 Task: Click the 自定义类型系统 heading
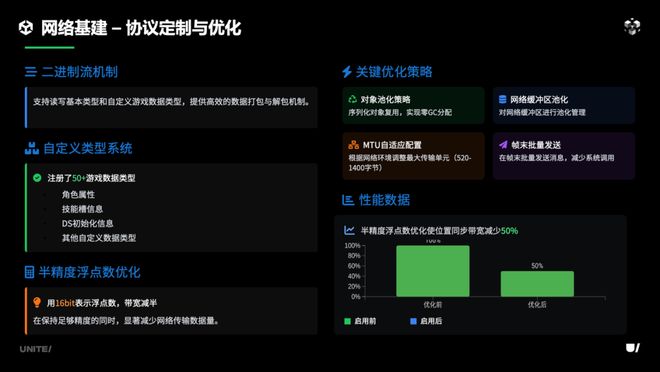point(88,148)
